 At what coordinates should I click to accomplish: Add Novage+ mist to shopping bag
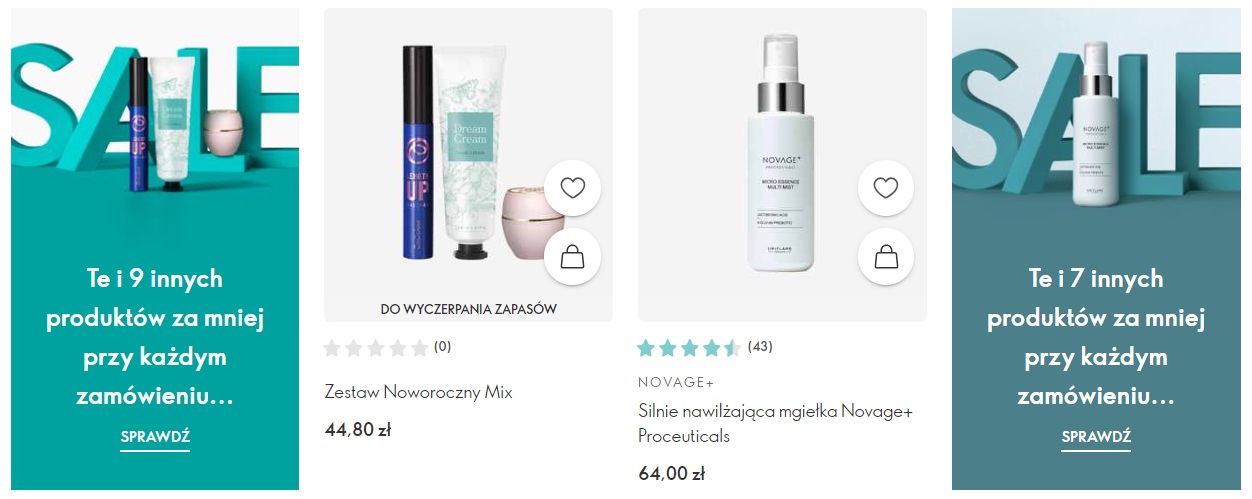coord(886,257)
